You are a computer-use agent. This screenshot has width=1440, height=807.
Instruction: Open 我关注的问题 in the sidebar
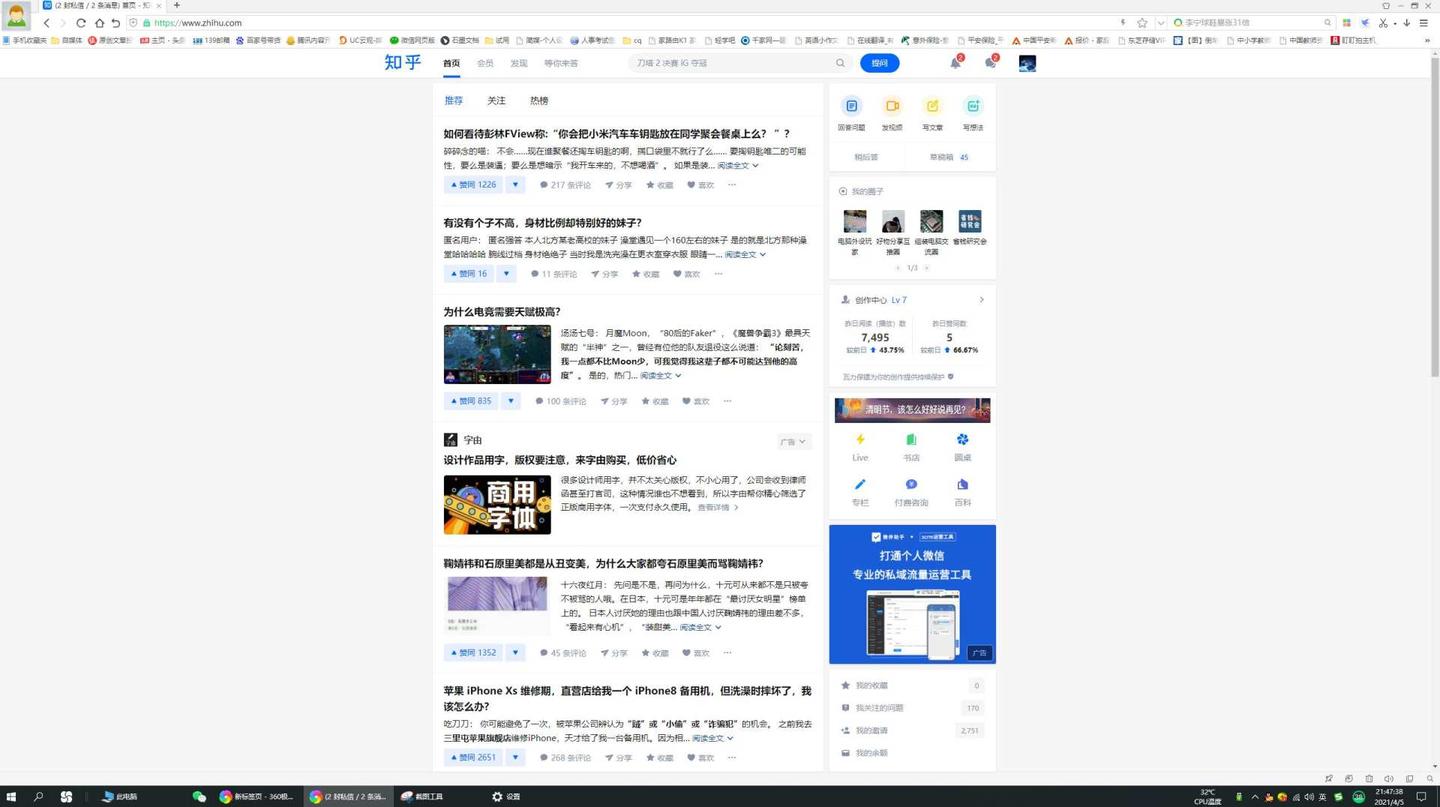[x=912, y=708]
